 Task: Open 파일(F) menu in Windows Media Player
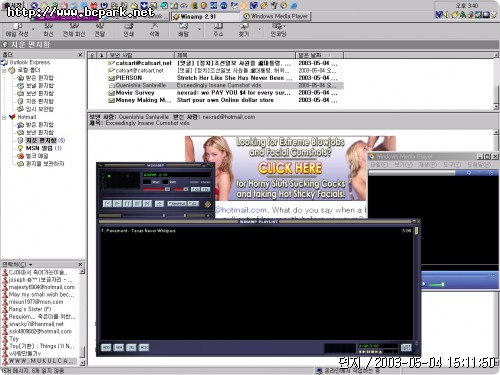coord(379,165)
